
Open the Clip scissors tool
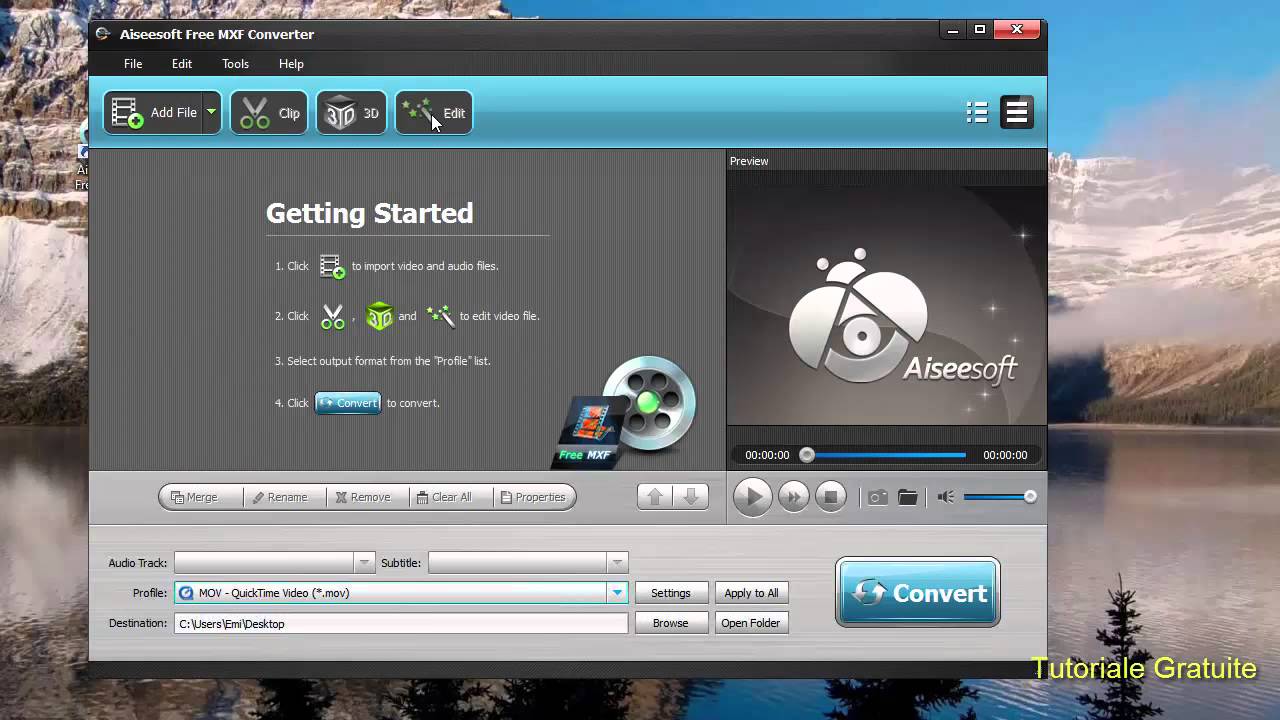pyautogui.click(x=269, y=113)
